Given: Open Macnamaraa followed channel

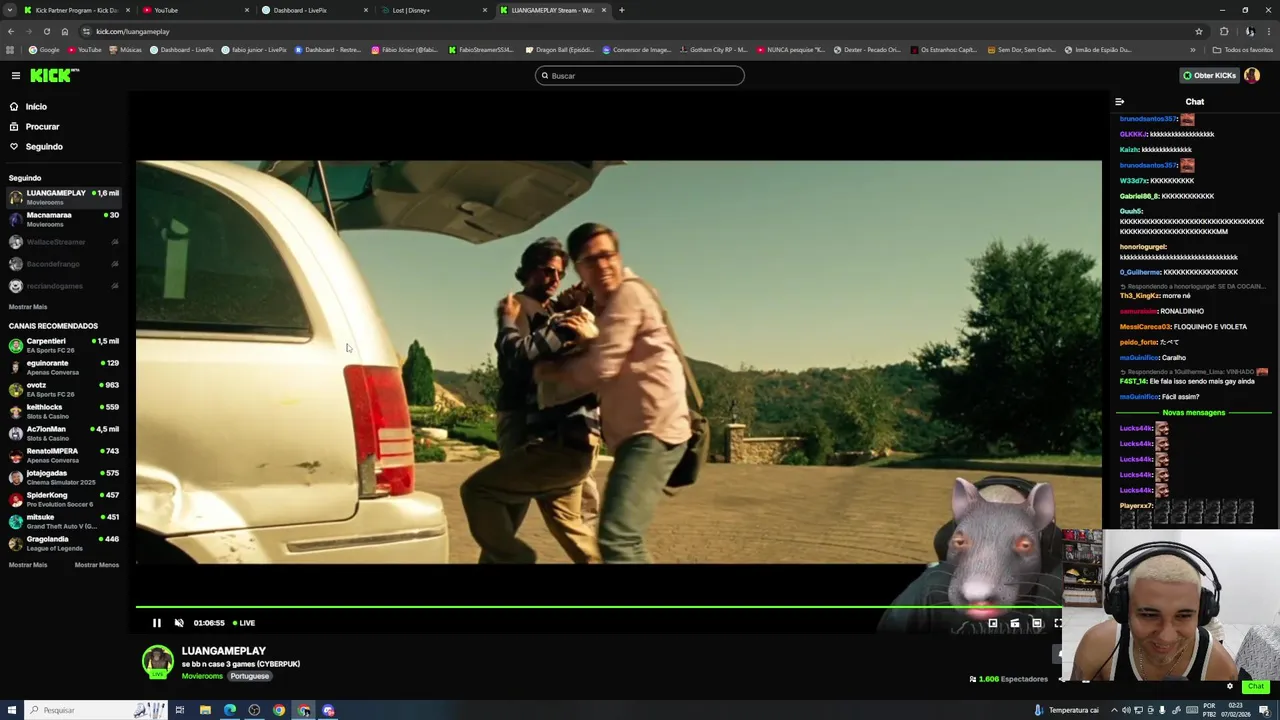Looking at the screenshot, I should point(64,219).
